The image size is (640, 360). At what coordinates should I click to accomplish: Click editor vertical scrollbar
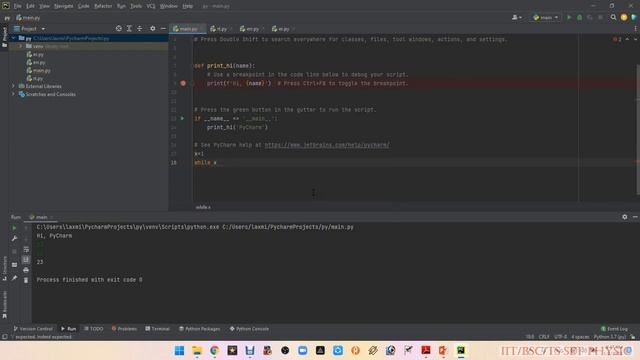(x=638, y=129)
